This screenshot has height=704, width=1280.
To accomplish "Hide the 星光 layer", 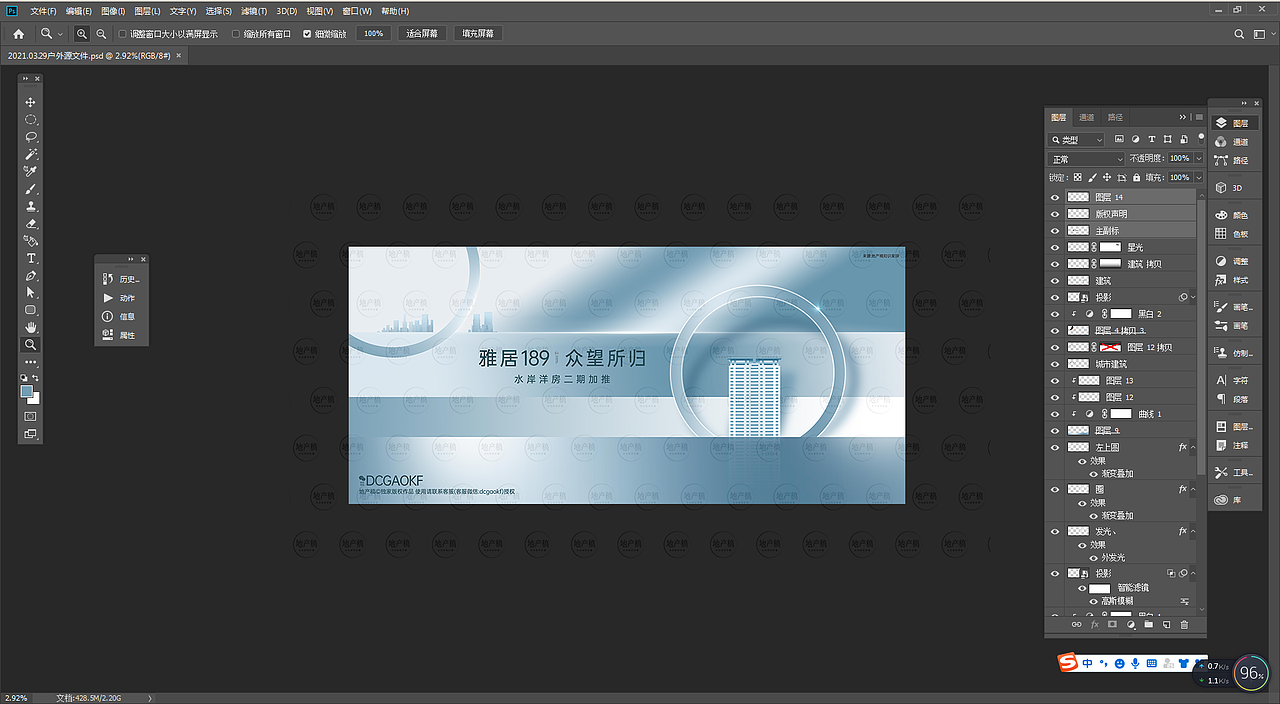I will click(1055, 247).
